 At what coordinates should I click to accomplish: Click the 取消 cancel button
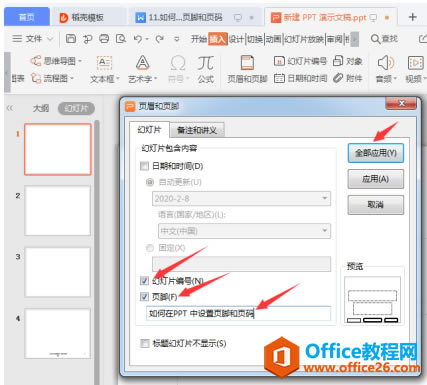[x=376, y=205]
